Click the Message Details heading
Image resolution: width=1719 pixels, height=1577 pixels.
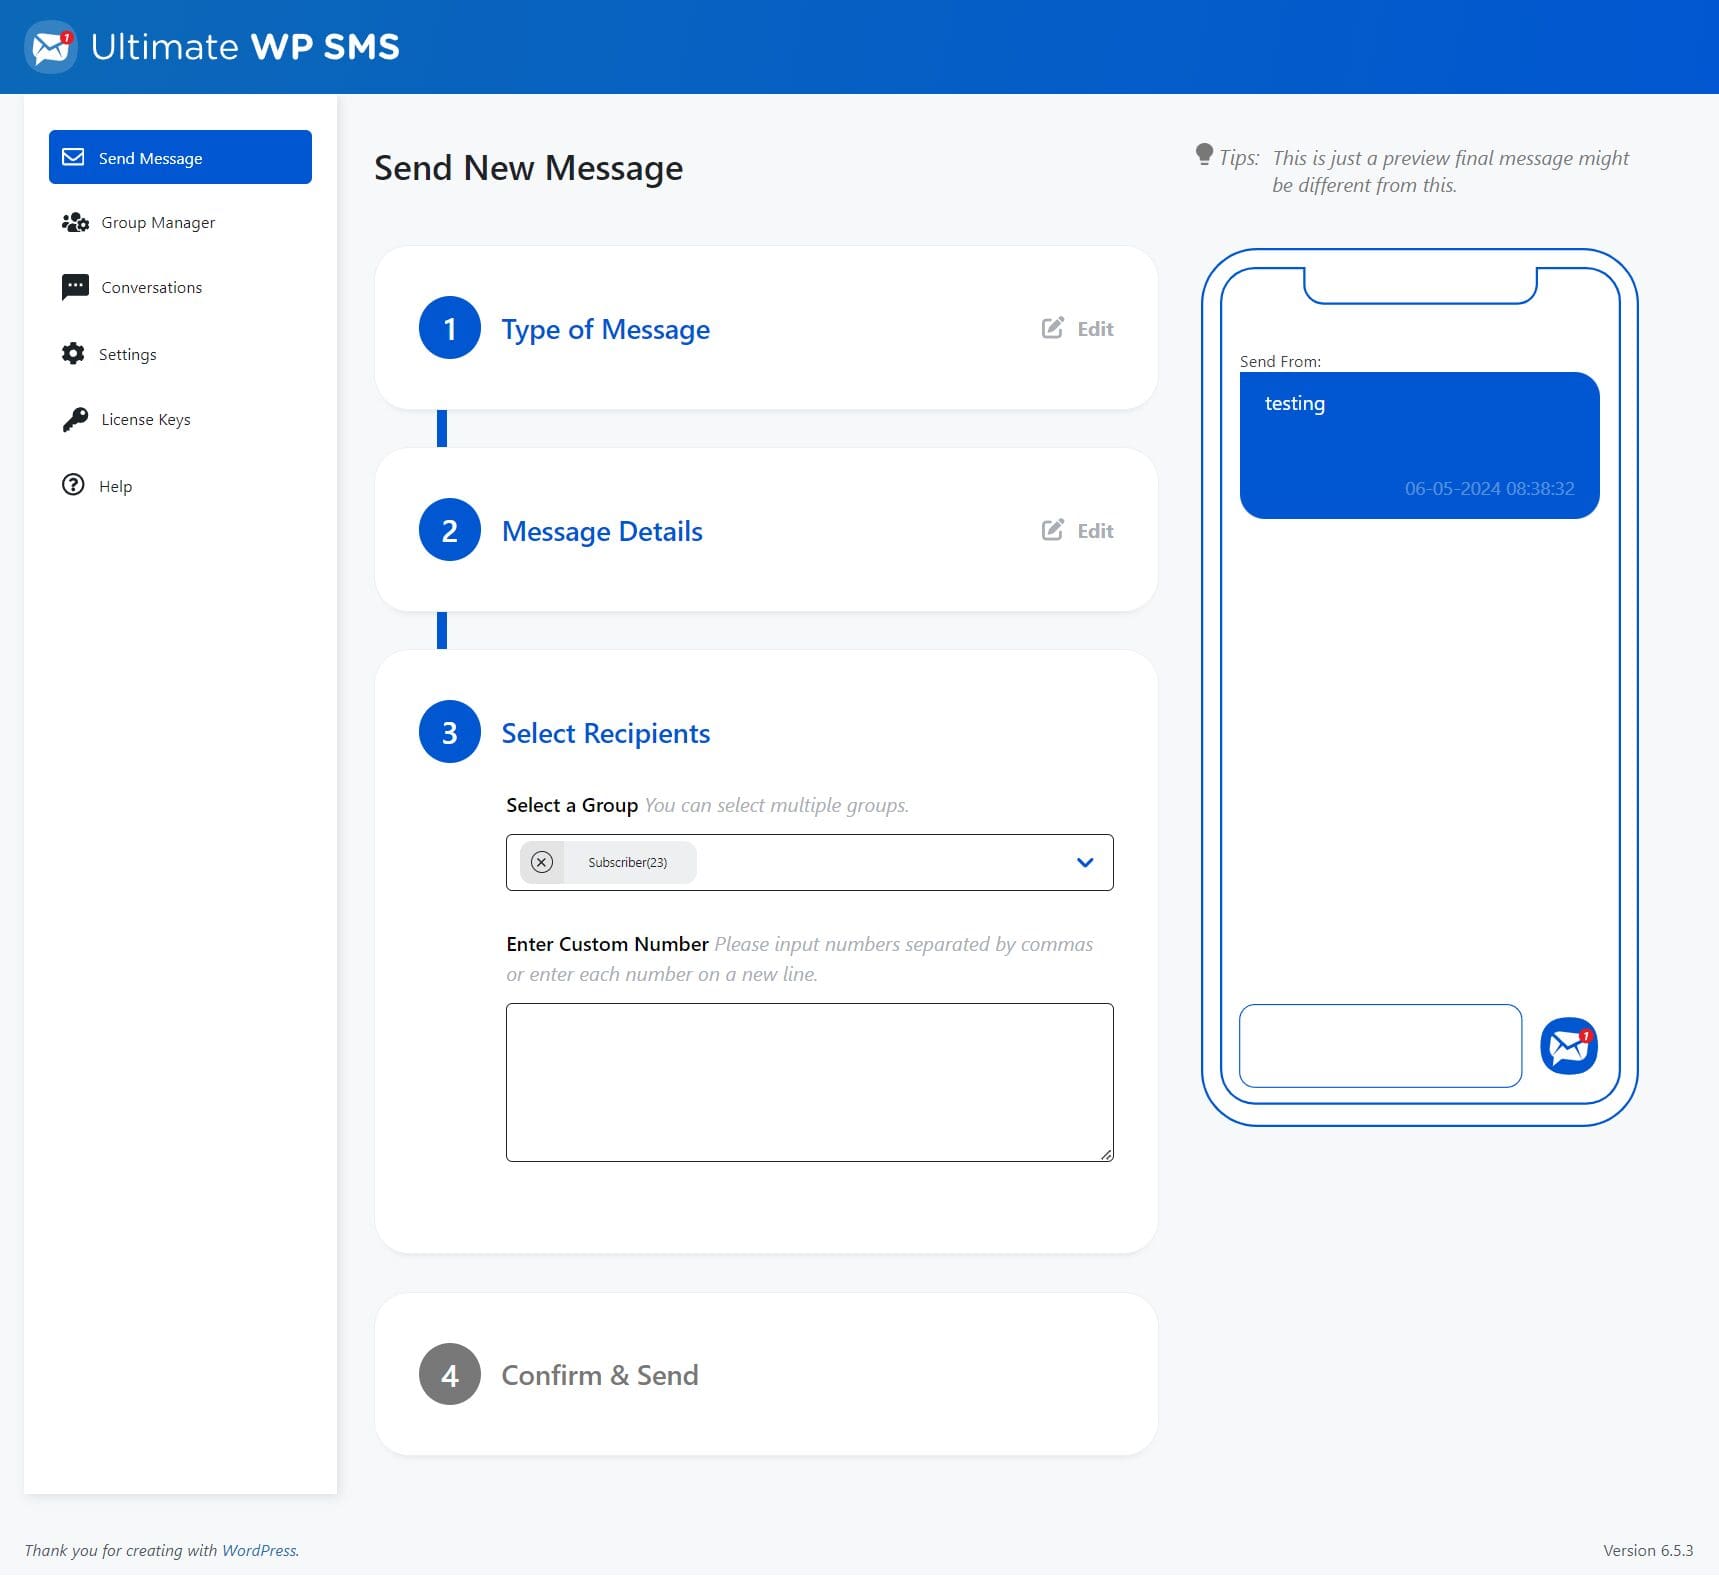tap(602, 531)
